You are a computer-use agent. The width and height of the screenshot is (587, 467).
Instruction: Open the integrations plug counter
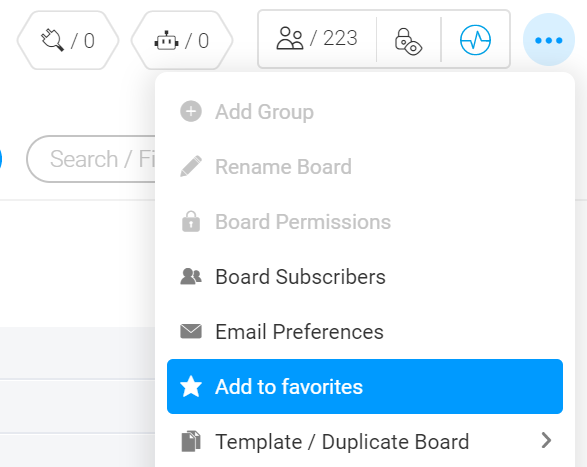coord(68,40)
